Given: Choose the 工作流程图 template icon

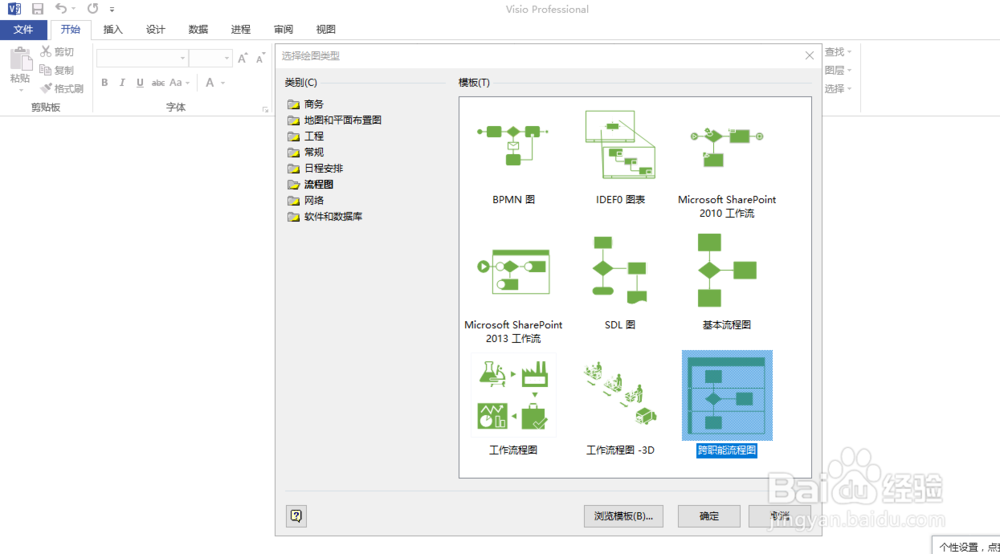Looking at the screenshot, I should click(513, 395).
